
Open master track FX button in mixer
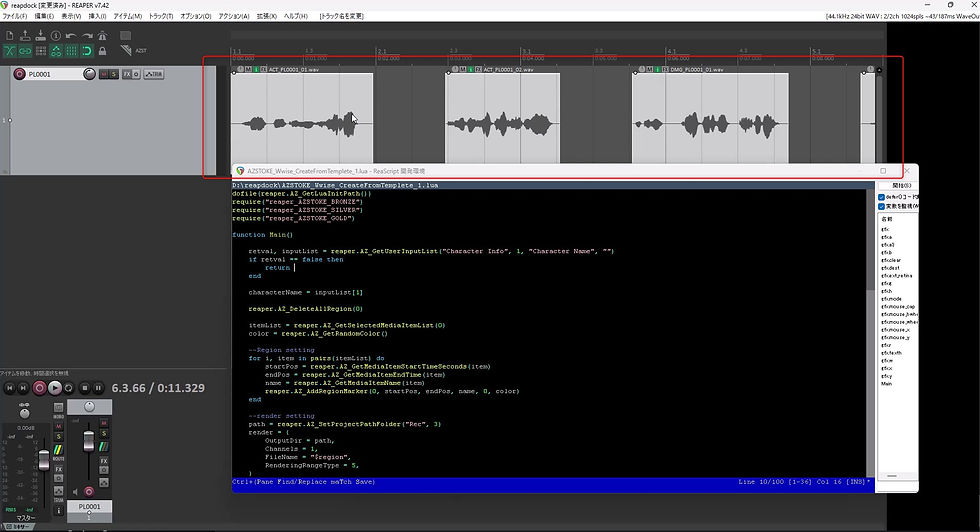click(x=59, y=469)
